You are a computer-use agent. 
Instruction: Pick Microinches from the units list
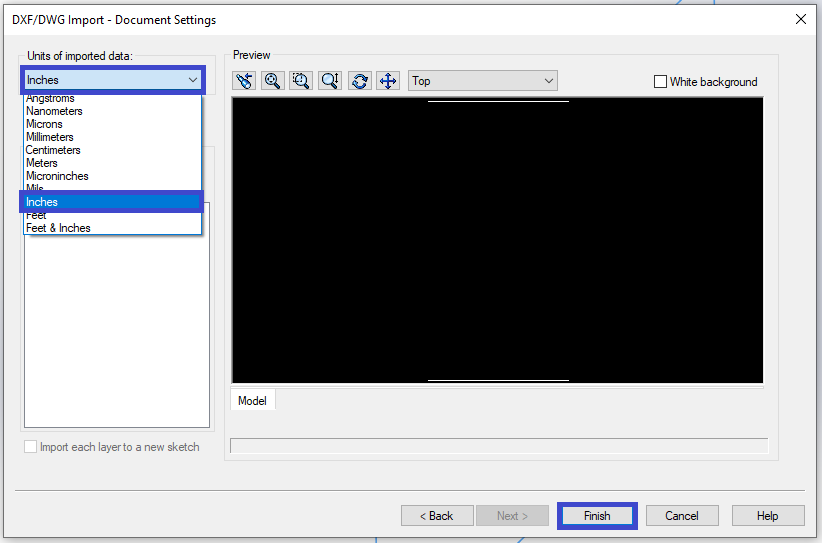tap(112, 176)
